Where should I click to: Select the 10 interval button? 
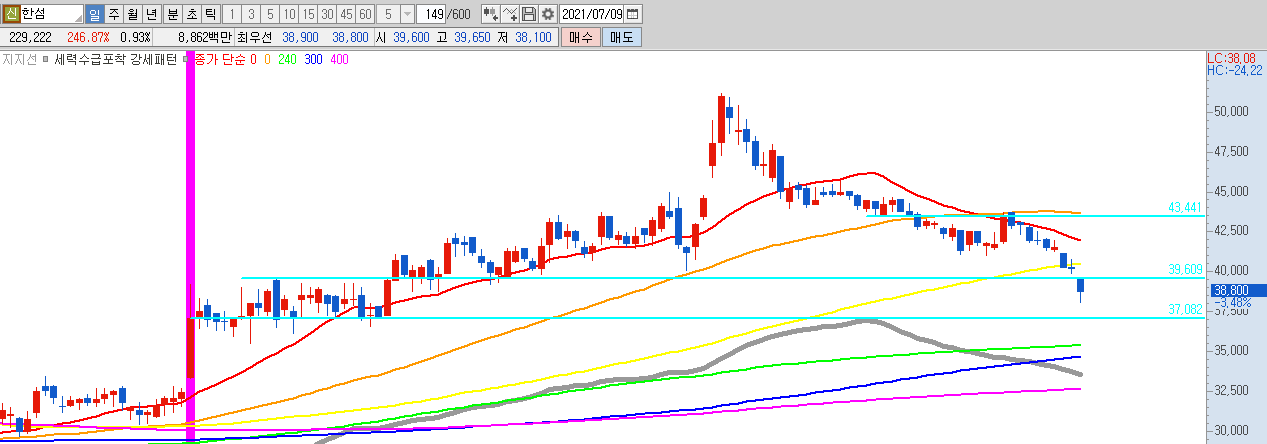click(x=288, y=15)
